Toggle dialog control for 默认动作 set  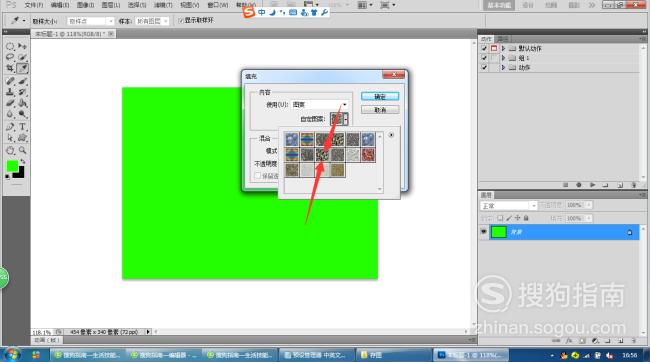(x=494, y=49)
